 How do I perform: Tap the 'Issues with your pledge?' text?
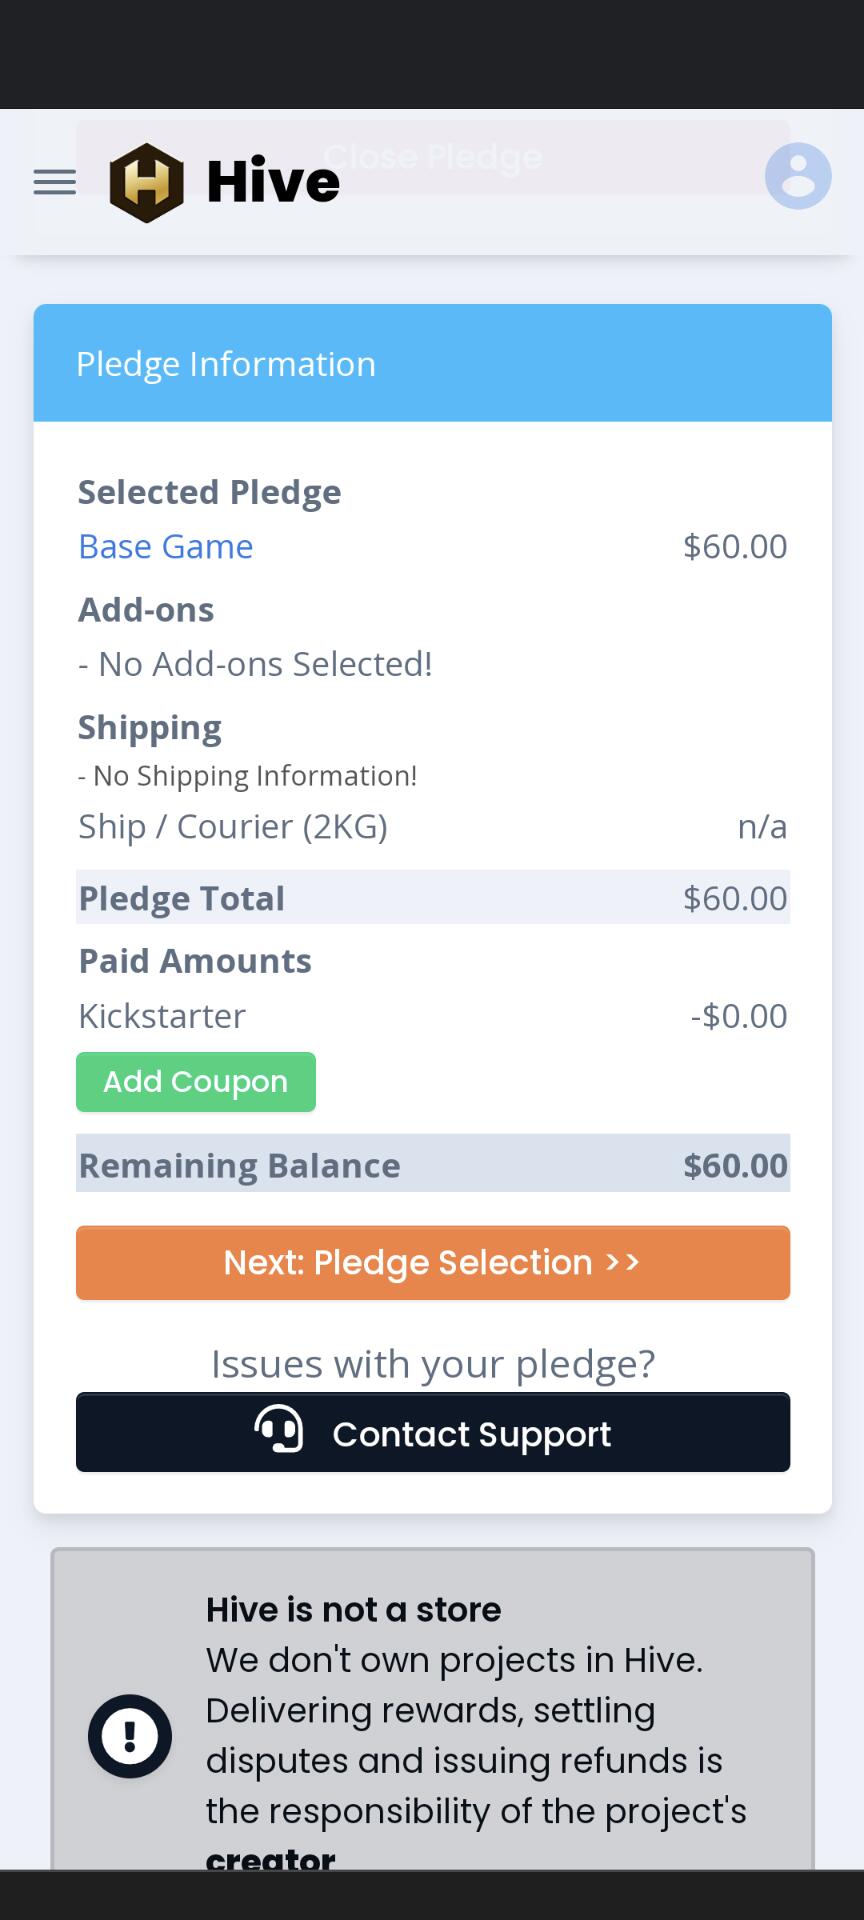[x=433, y=1364]
